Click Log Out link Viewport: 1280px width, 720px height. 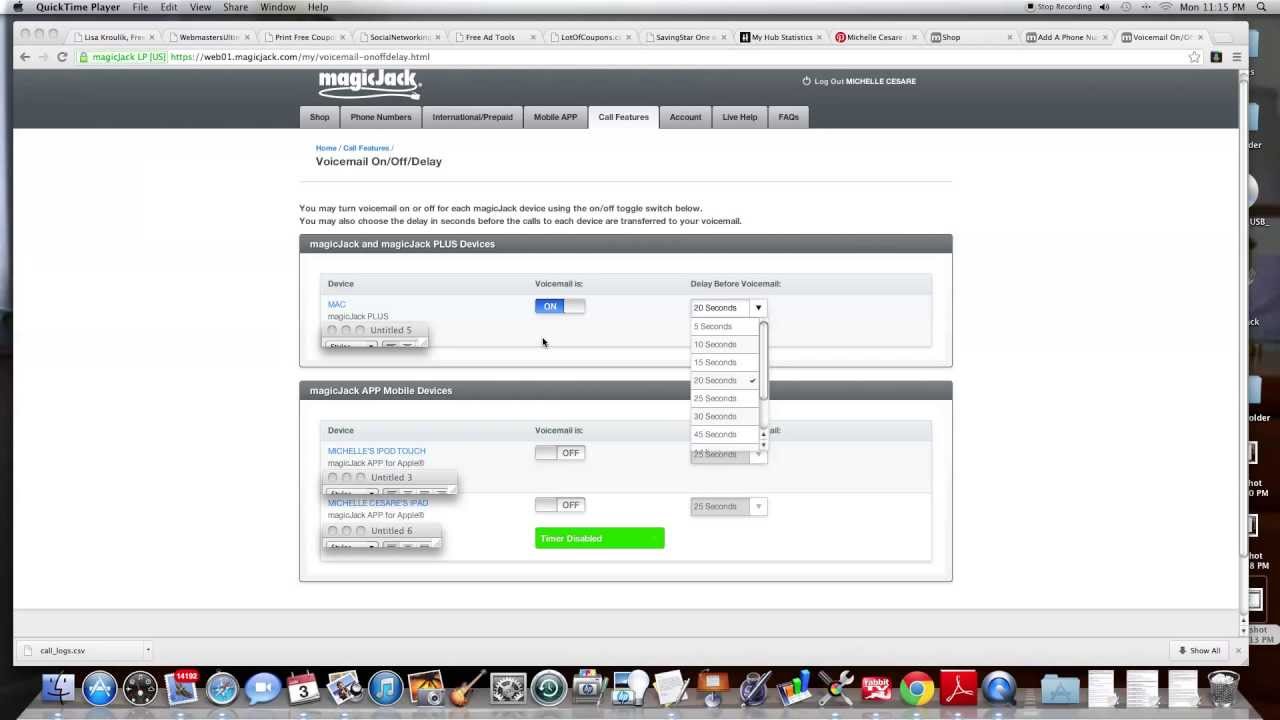(x=828, y=81)
